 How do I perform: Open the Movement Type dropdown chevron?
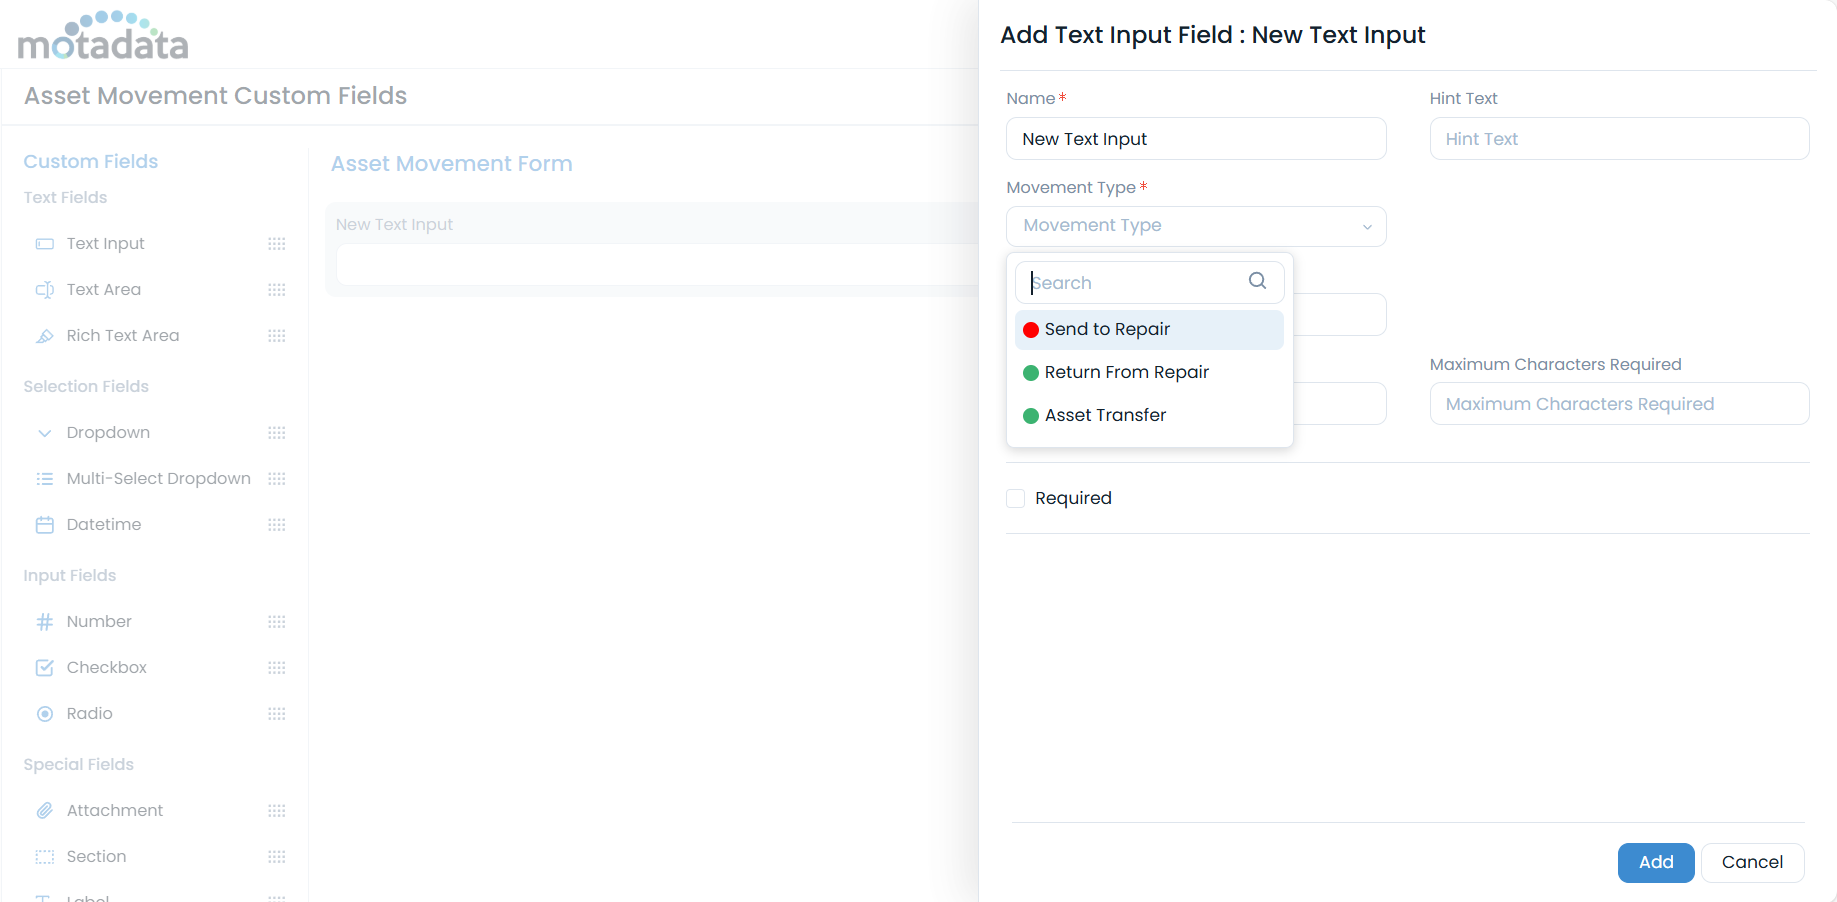tap(1367, 227)
